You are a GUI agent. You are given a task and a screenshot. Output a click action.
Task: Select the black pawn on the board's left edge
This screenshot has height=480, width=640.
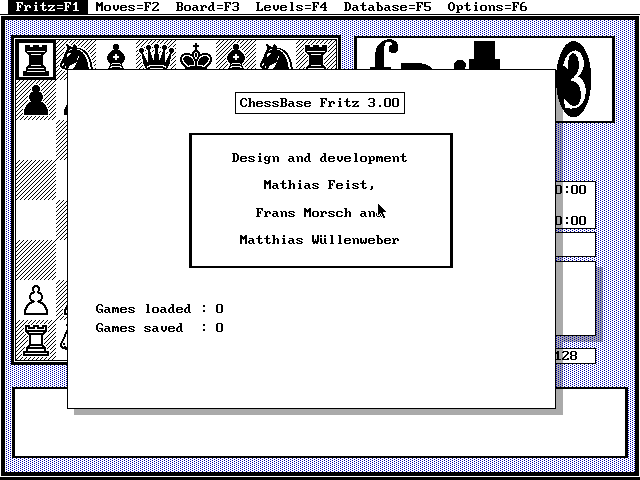[x=36, y=100]
